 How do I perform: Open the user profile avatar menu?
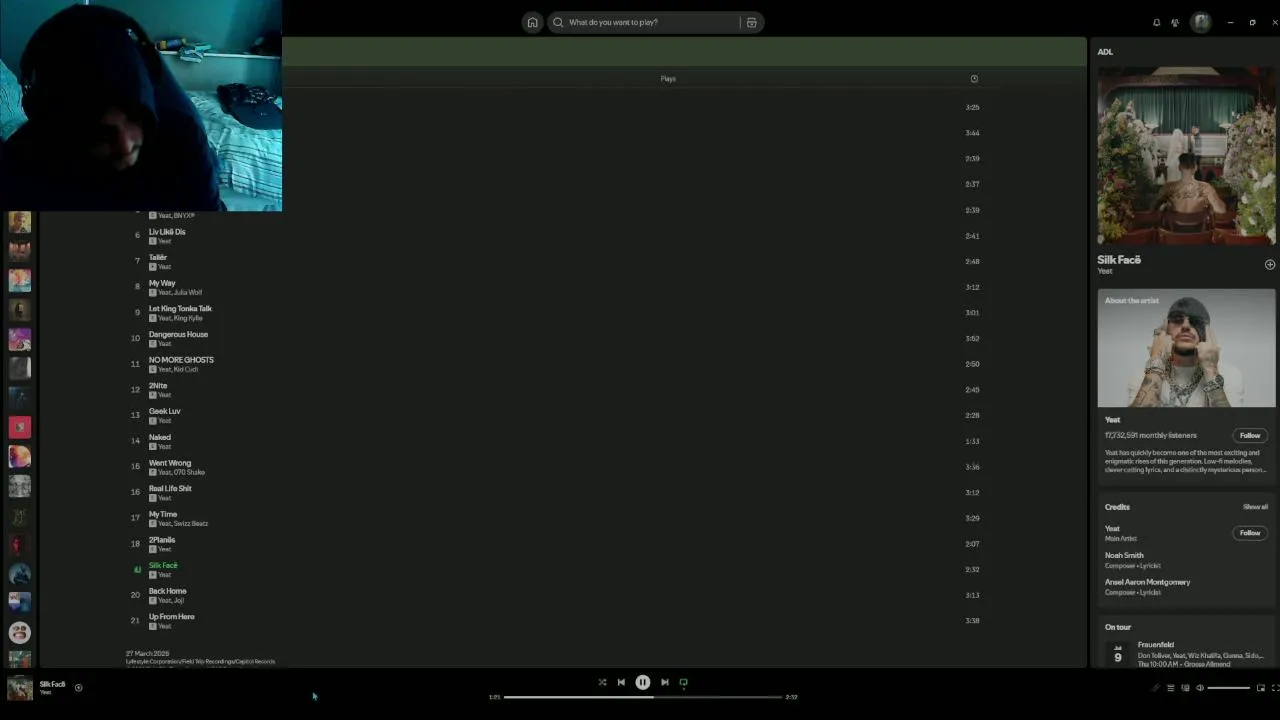(1201, 22)
